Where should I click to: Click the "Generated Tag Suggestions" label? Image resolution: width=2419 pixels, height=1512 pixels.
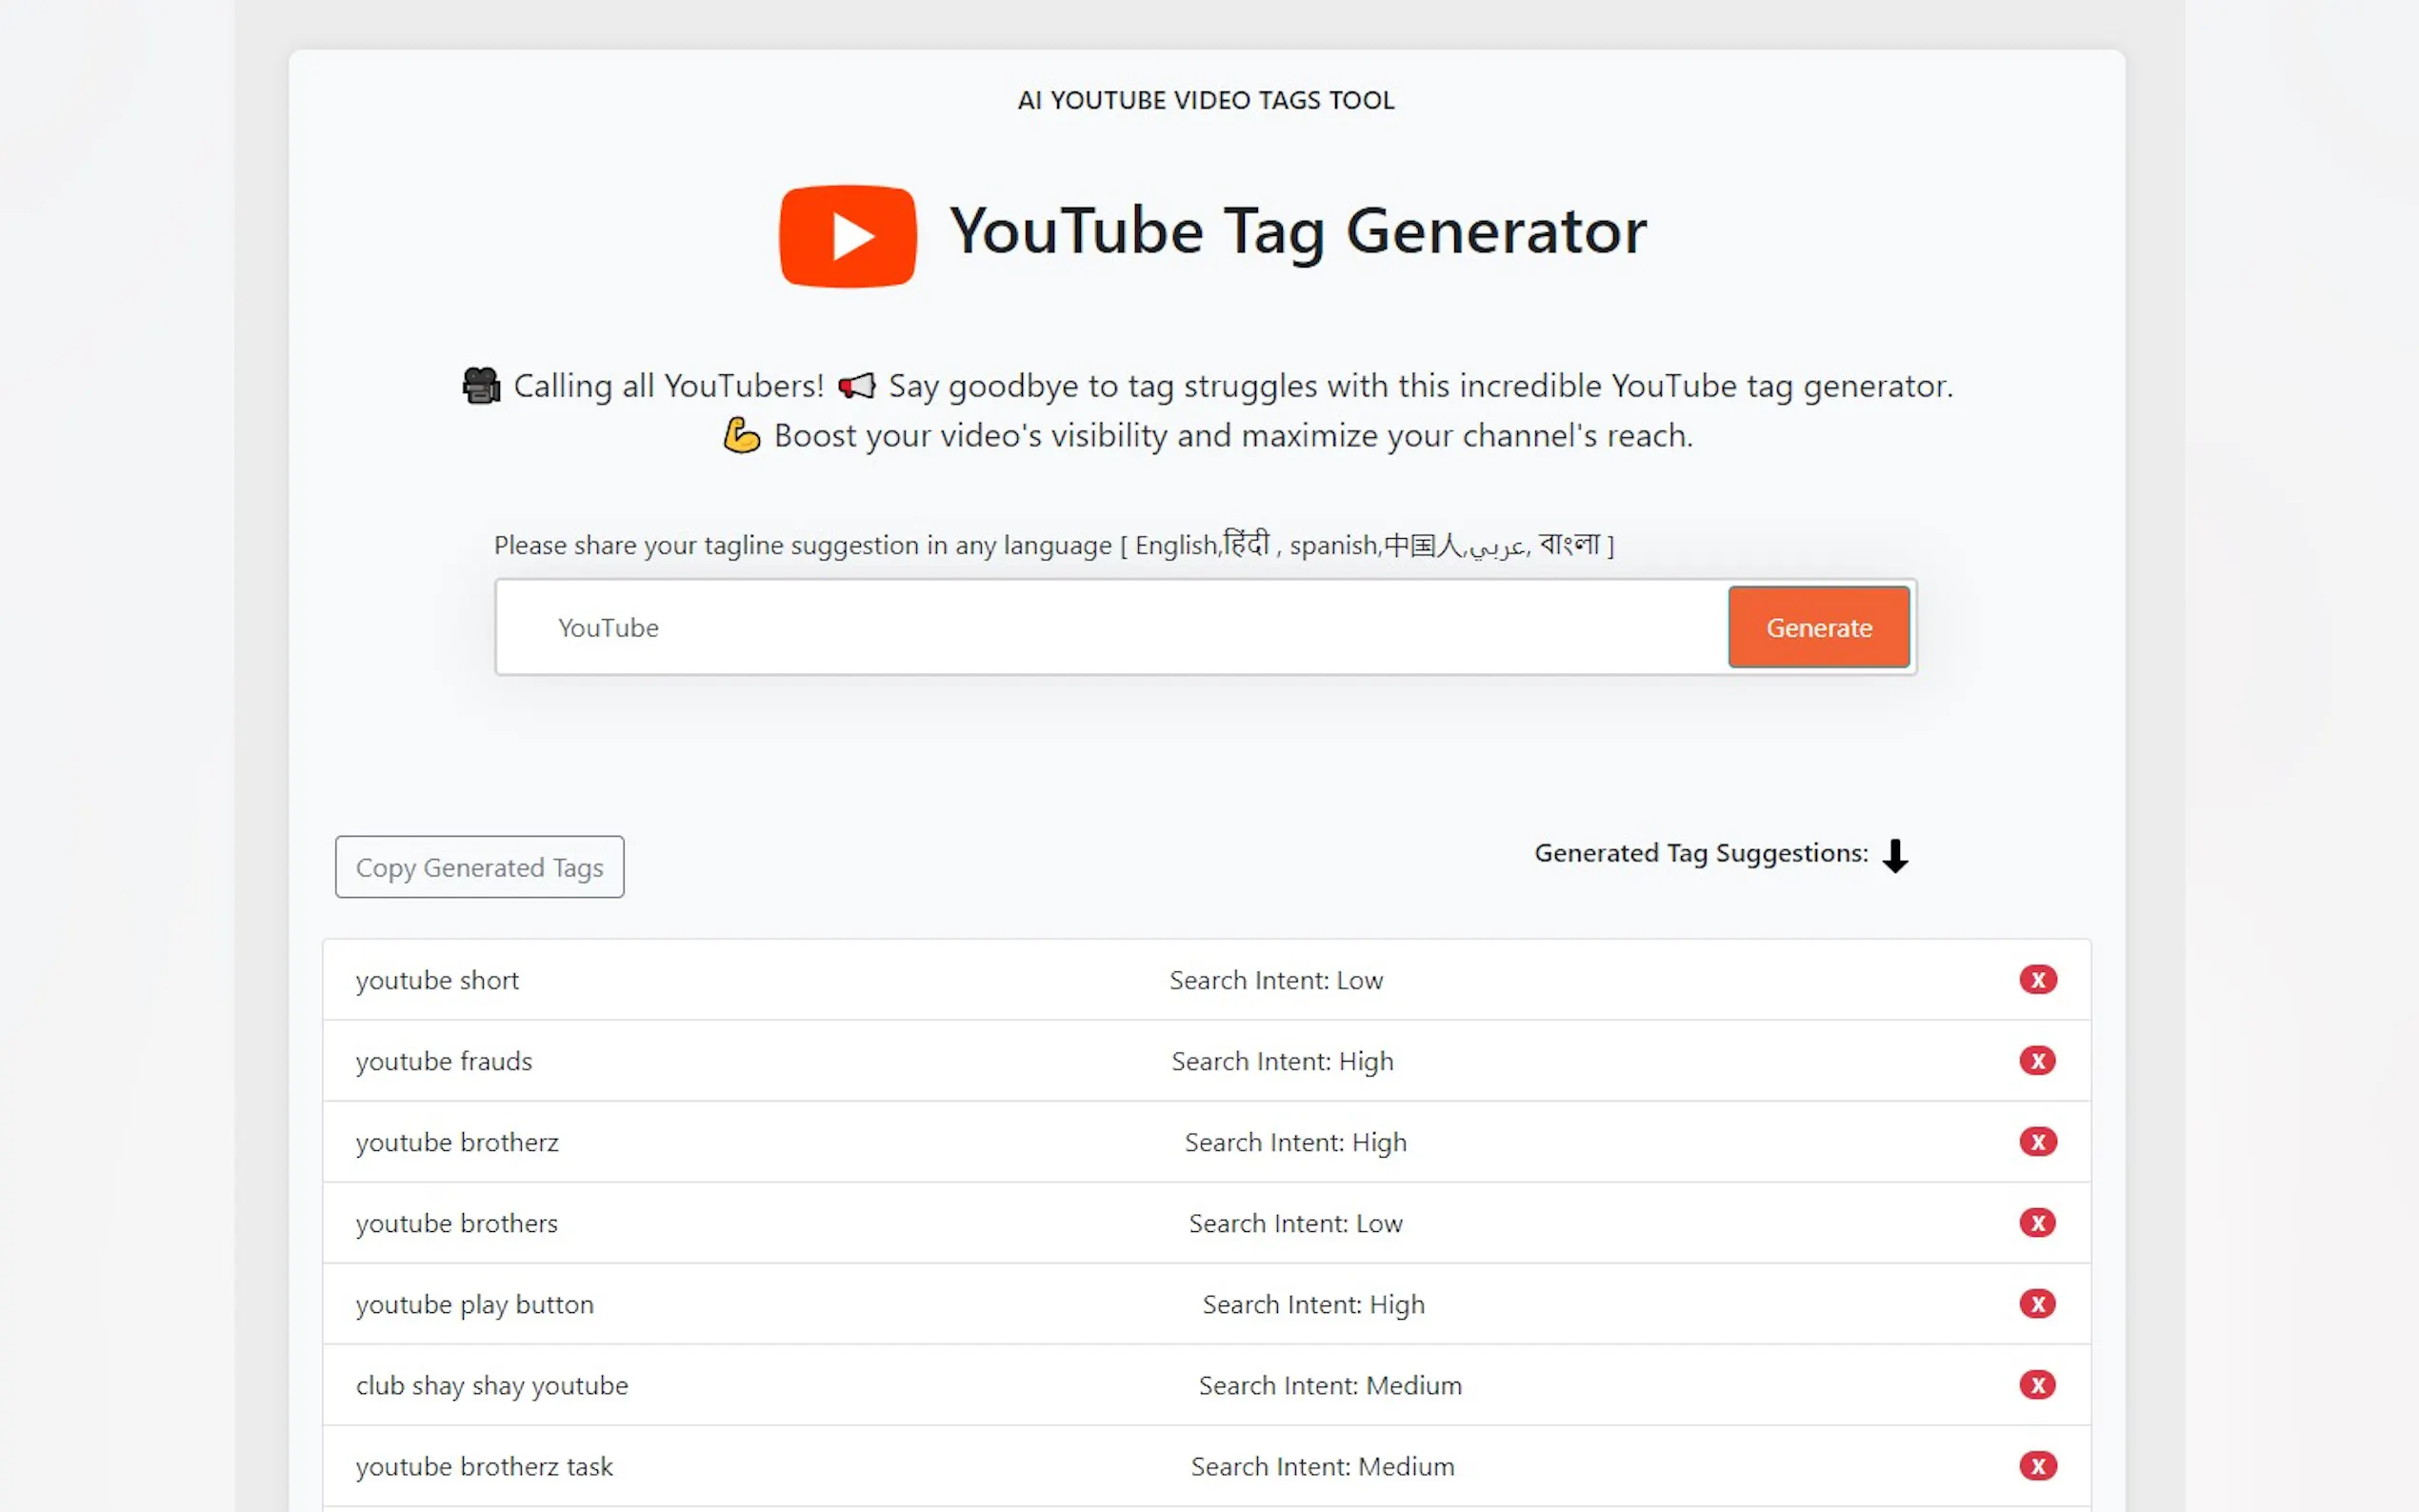click(1700, 853)
